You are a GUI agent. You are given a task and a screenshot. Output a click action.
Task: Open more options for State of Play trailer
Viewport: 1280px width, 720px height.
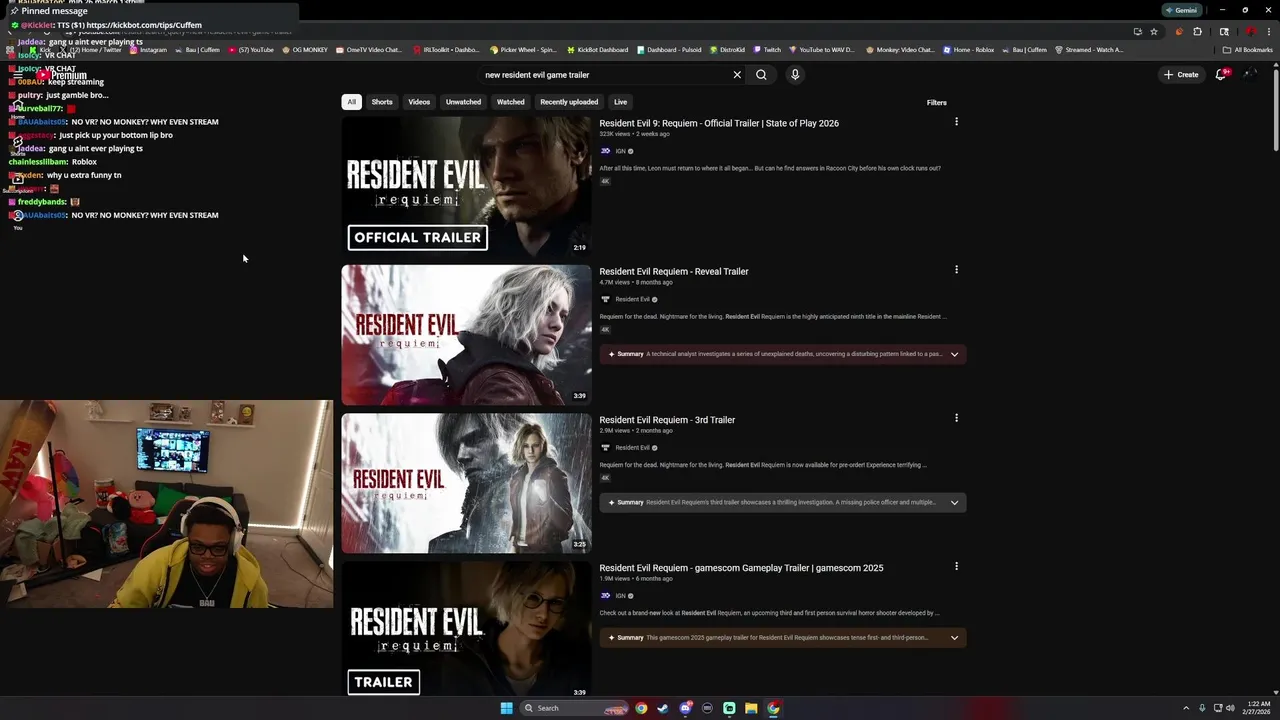956,122
